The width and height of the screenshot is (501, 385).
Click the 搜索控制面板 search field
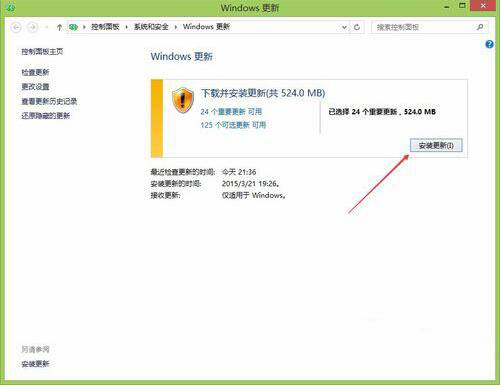pos(430,27)
